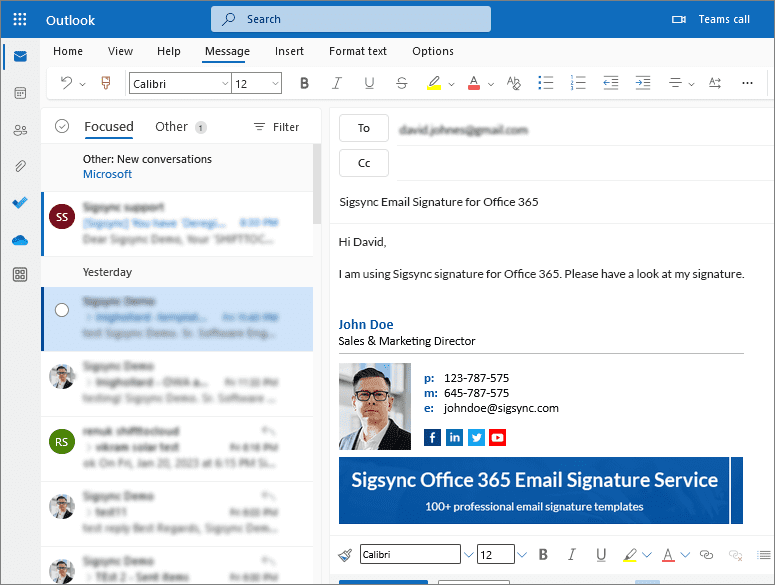Increase indent using ribbon icon
Image resolution: width=775 pixels, height=585 pixels.
pyautogui.click(x=643, y=83)
